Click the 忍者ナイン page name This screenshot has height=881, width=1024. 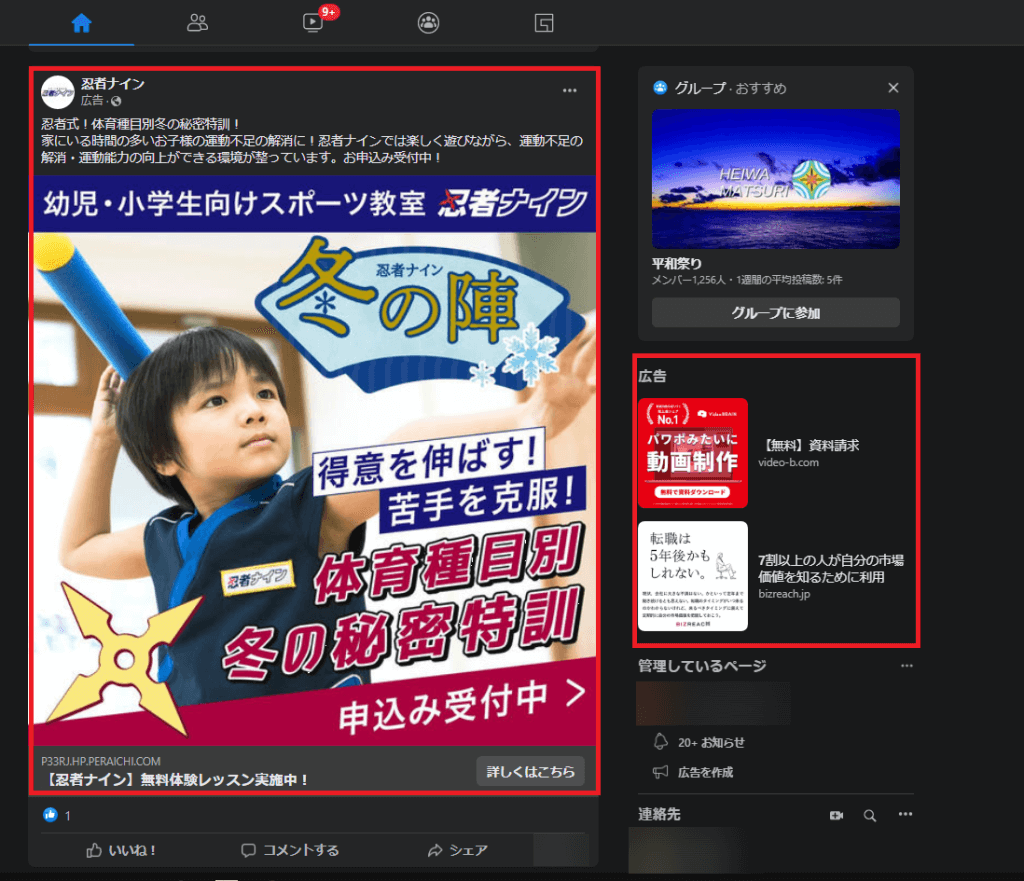coord(113,84)
